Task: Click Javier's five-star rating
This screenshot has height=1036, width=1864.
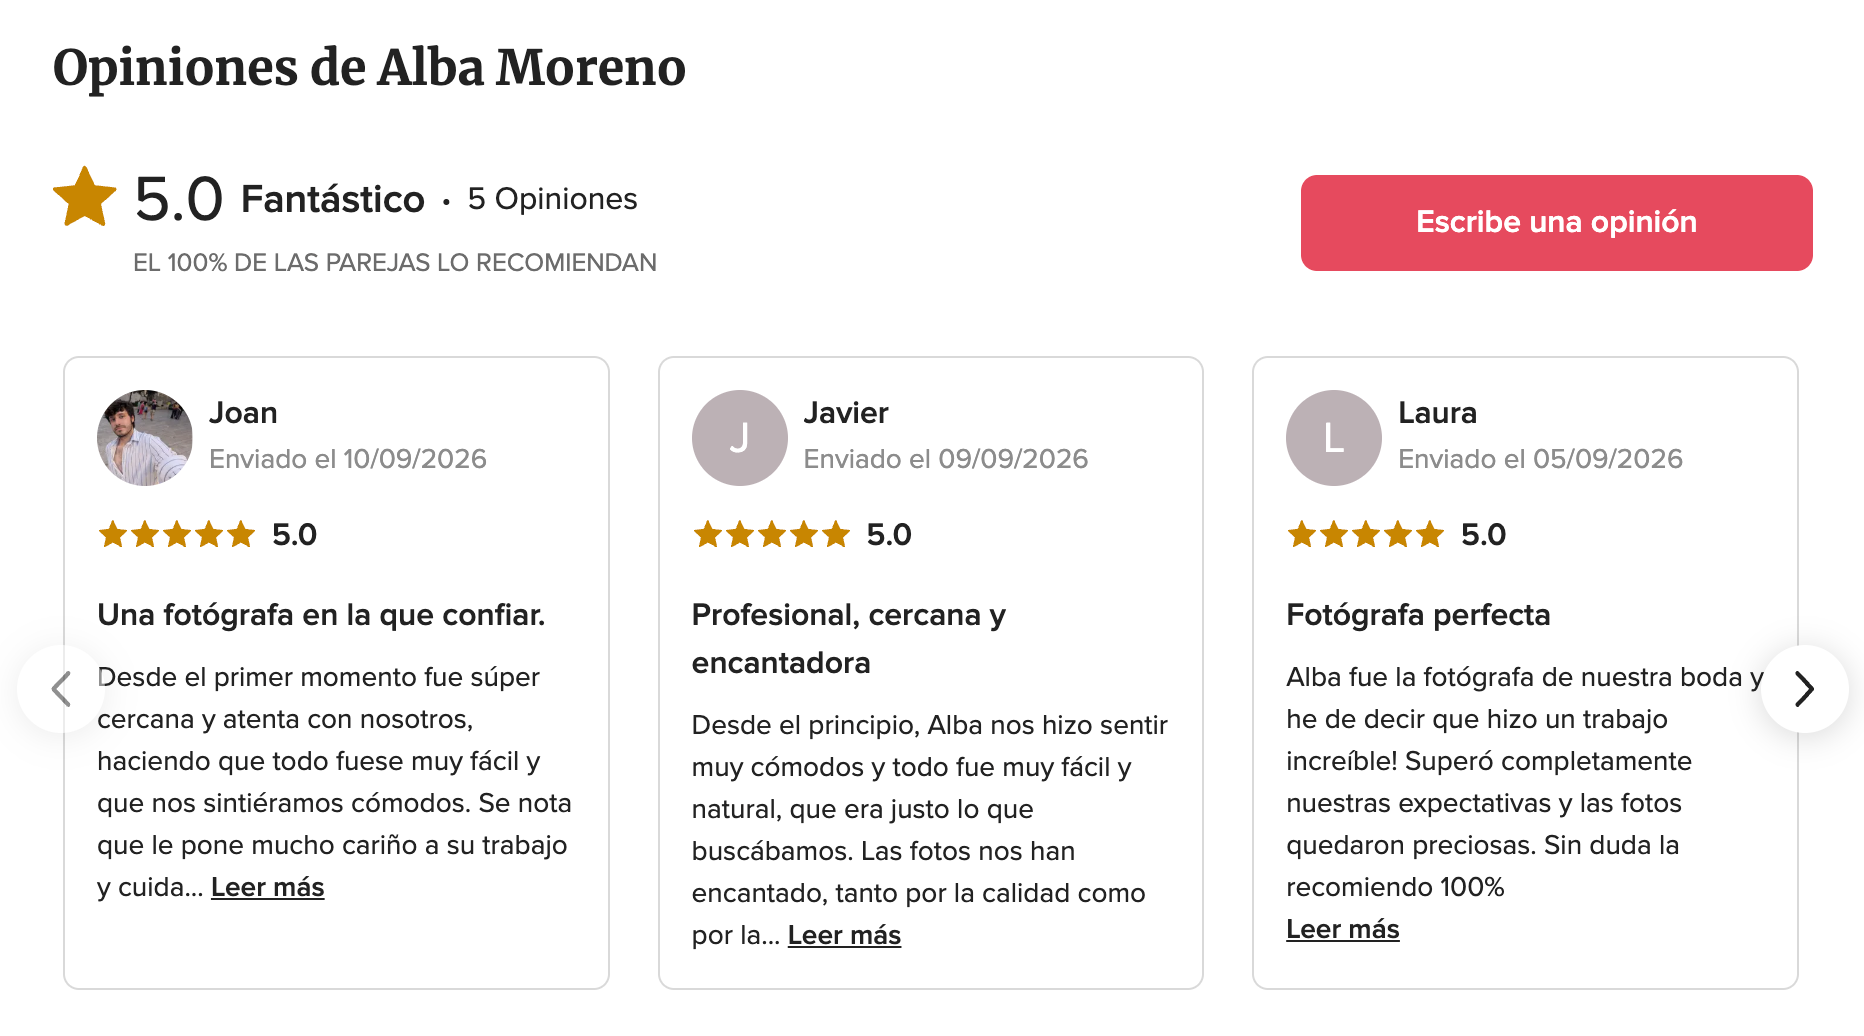Action: coord(771,535)
